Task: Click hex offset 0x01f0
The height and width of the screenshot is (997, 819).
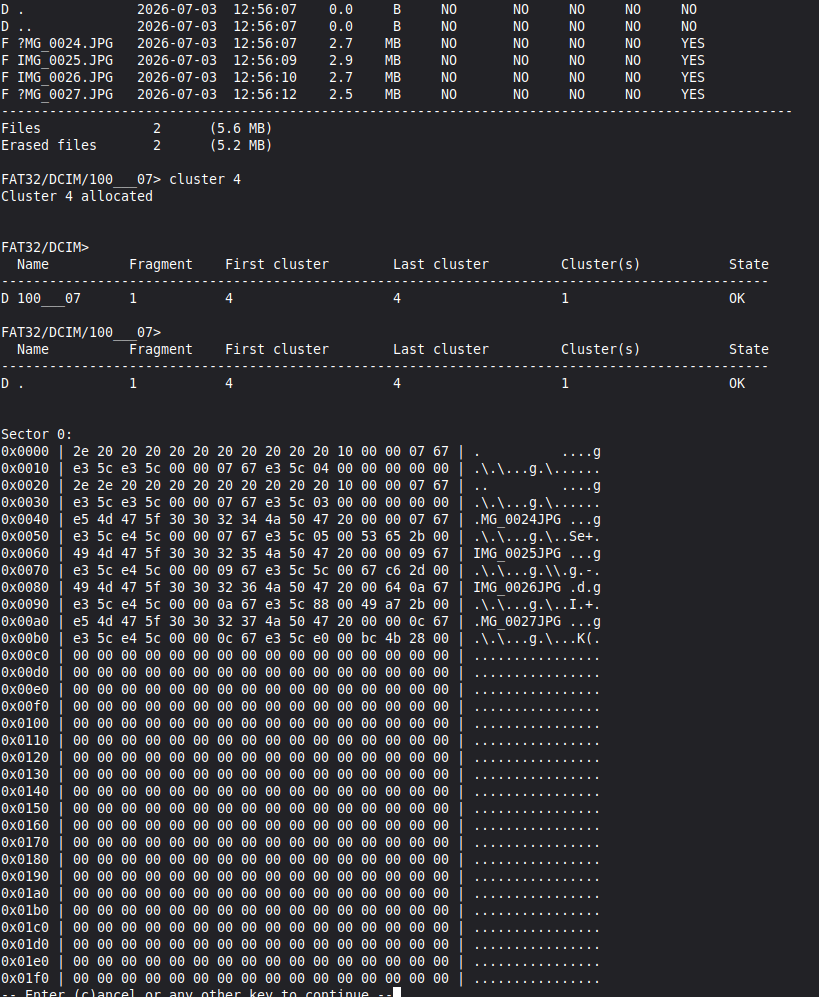Action: pyautogui.click(x=25, y=978)
